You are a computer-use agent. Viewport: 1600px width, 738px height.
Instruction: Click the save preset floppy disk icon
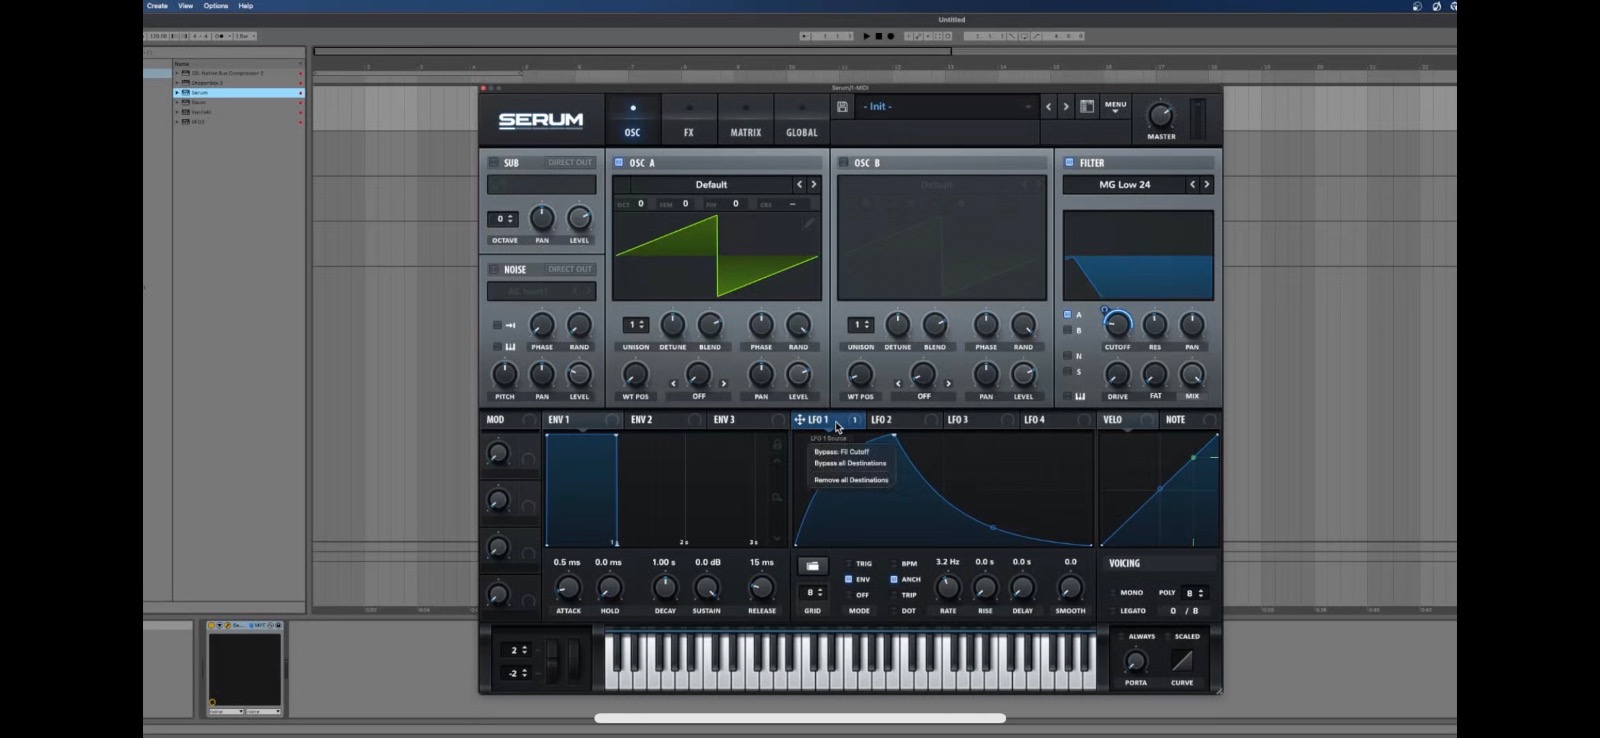pos(843,107)
